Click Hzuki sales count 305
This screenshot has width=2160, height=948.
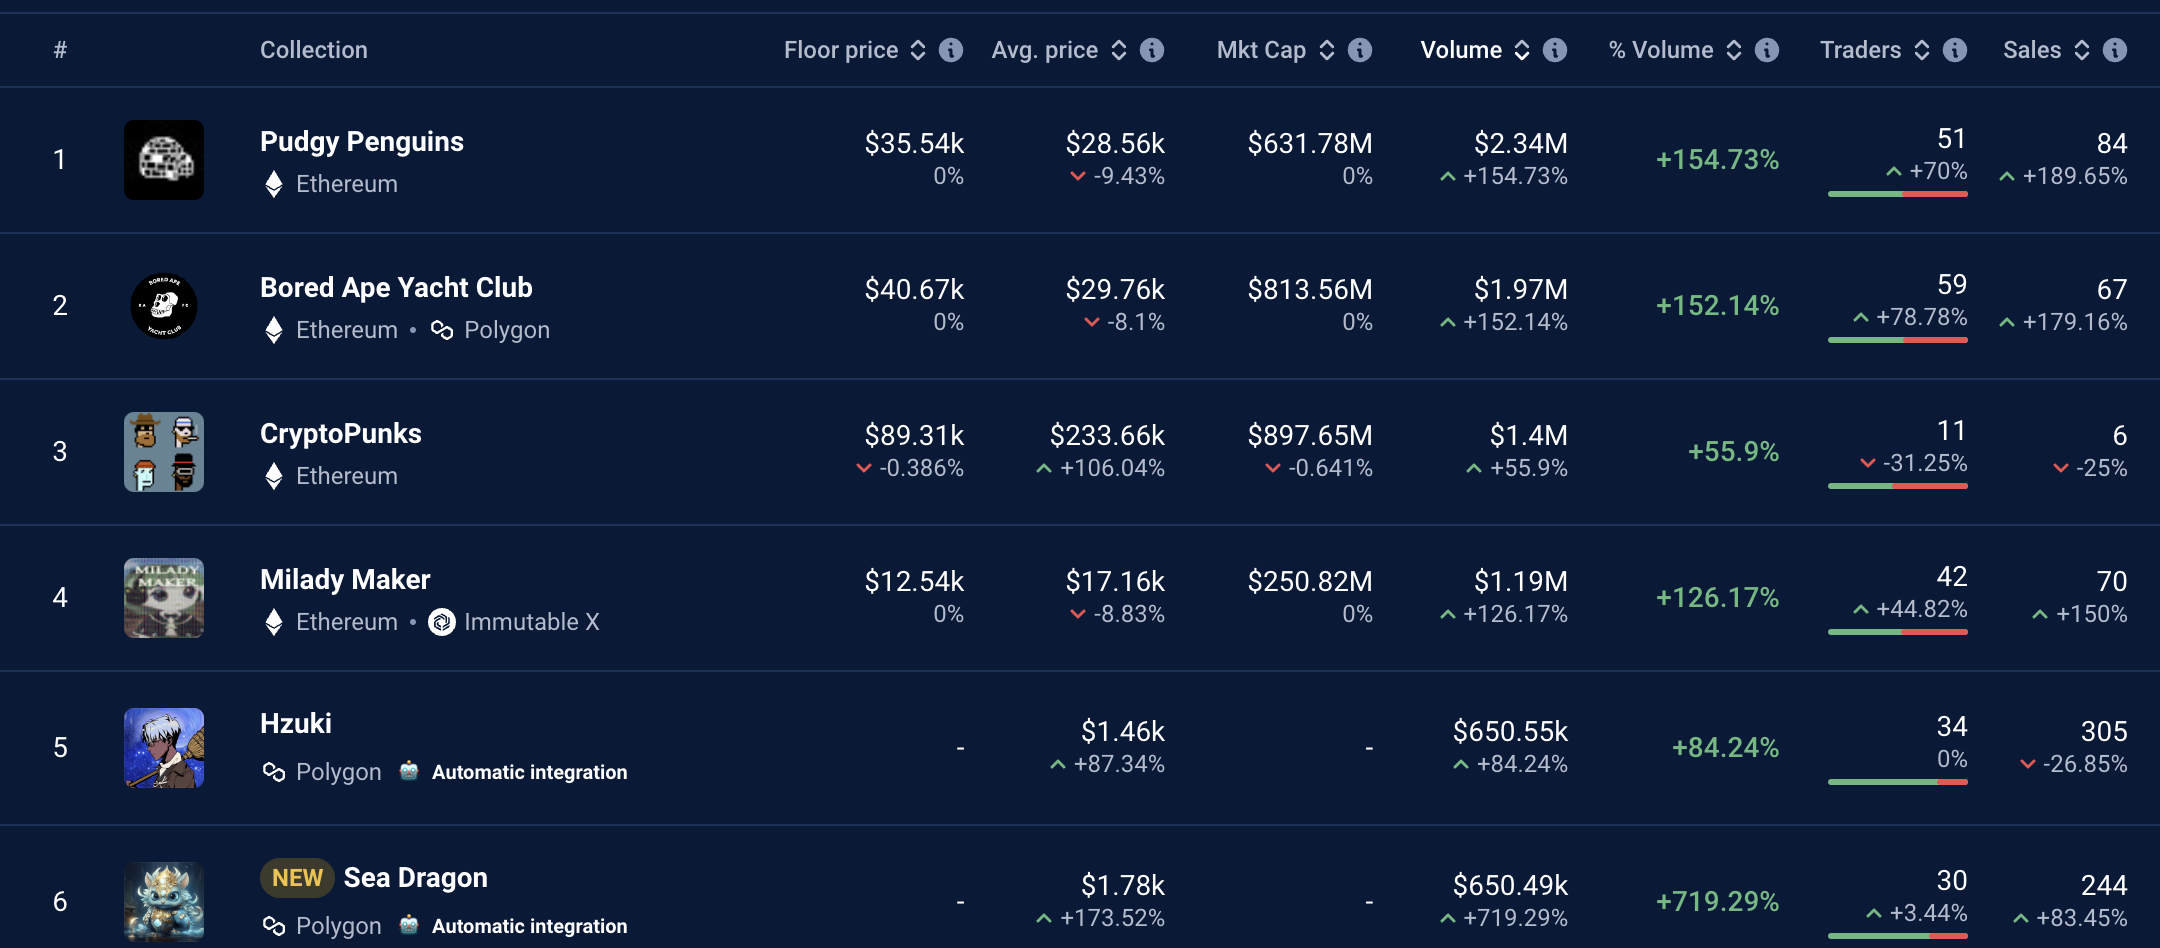2104,732
